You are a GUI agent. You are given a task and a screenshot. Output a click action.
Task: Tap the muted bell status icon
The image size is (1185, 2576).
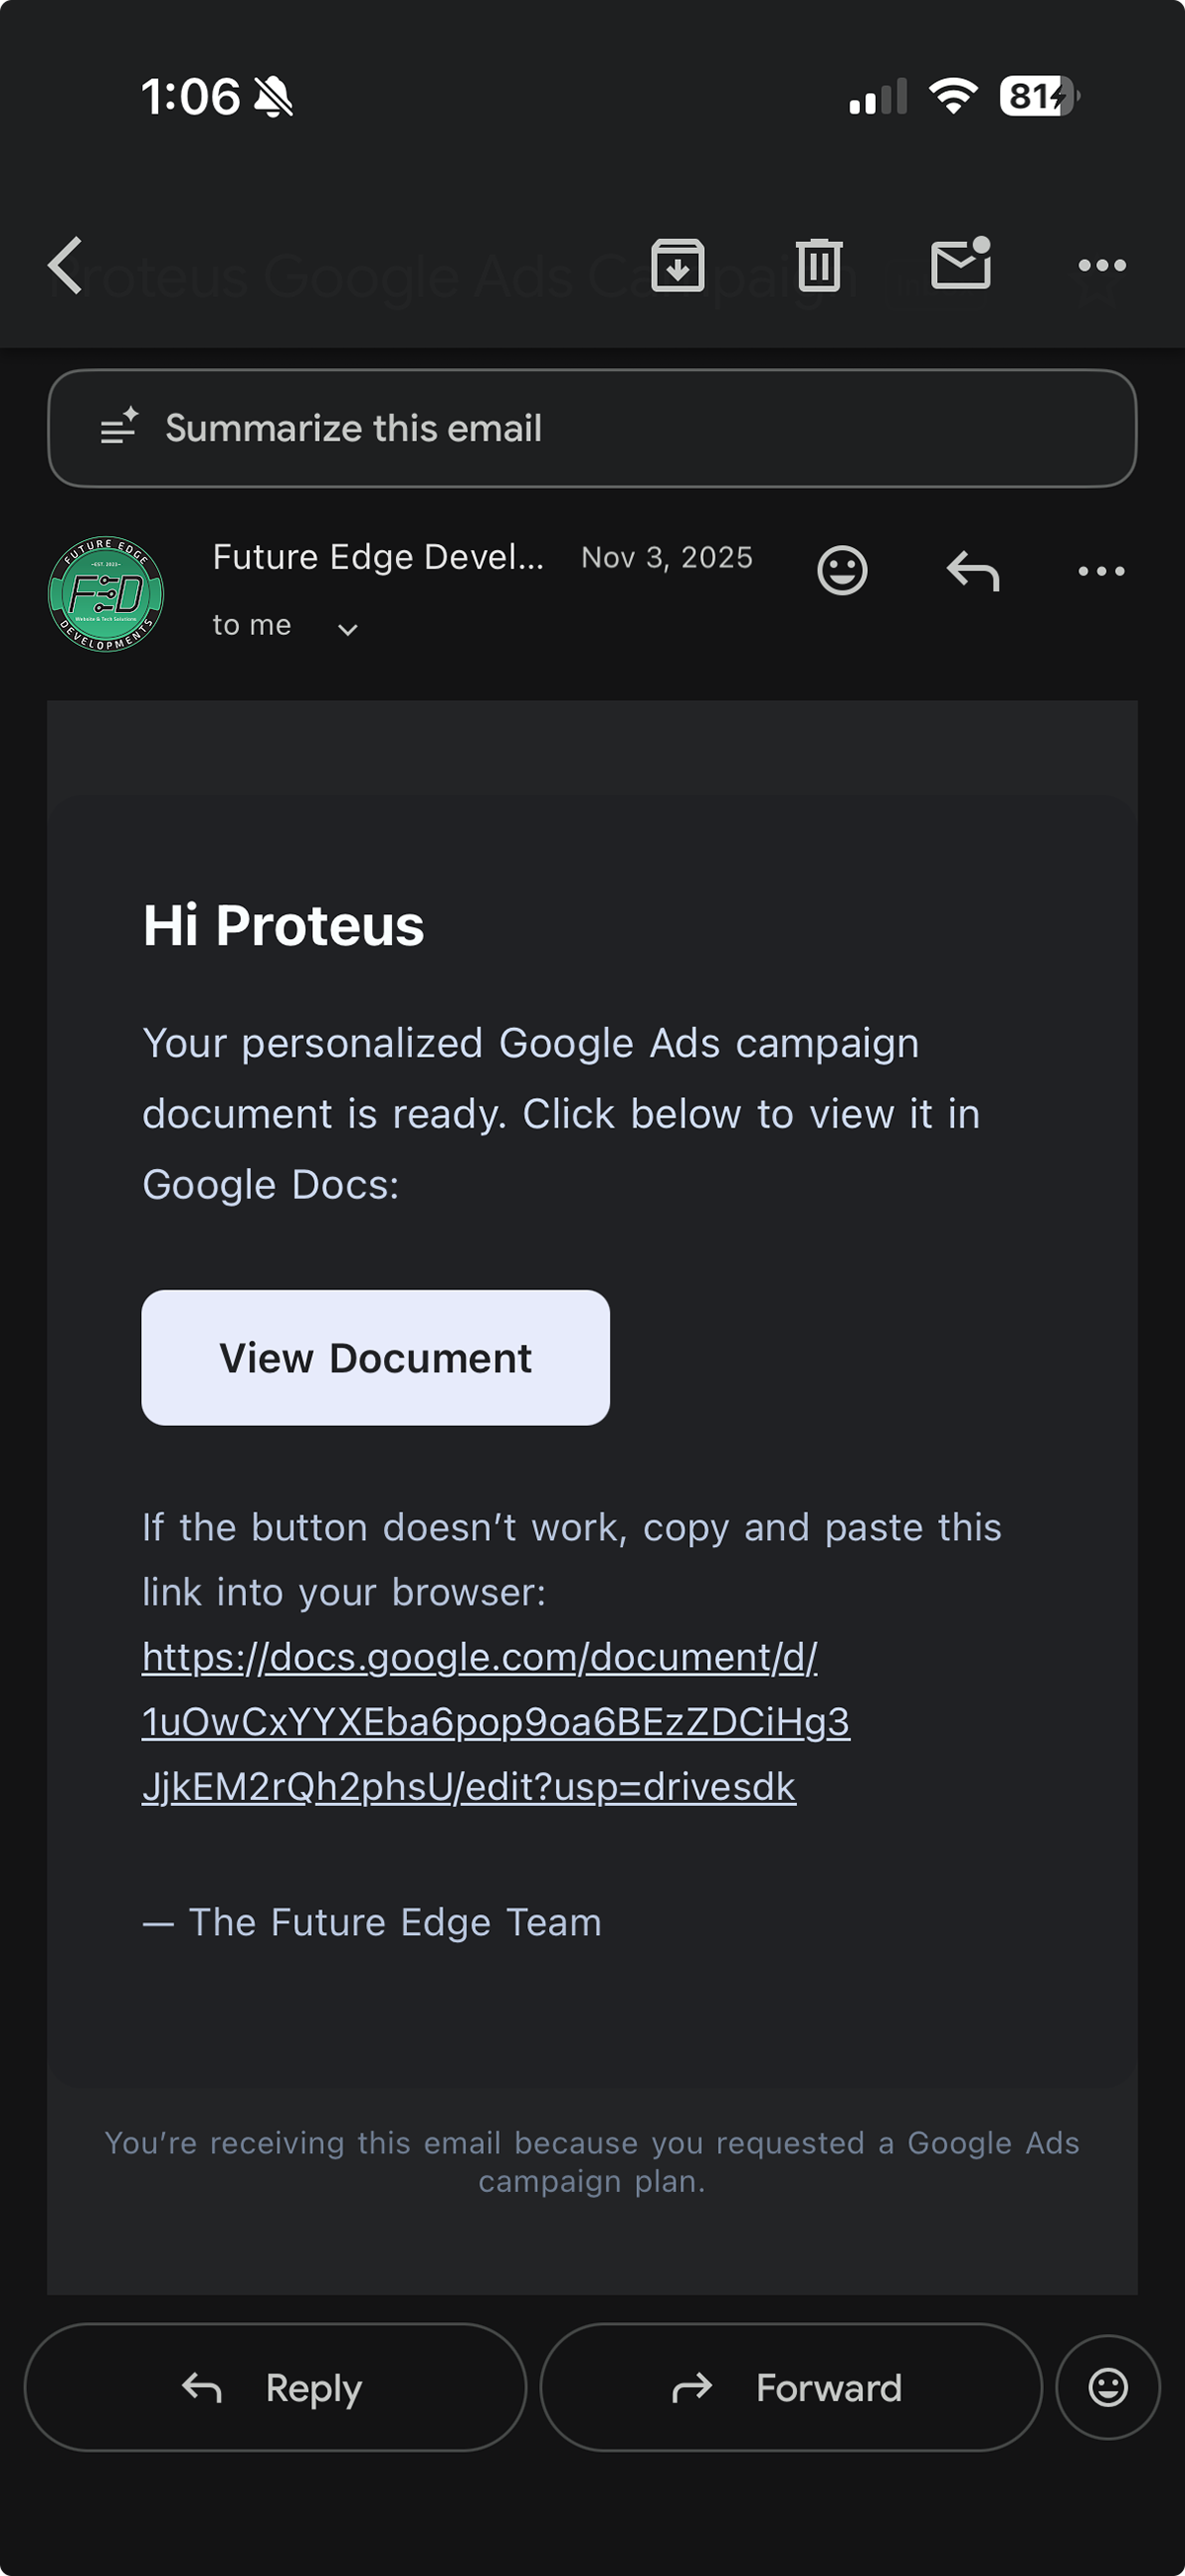click(273, 97)
